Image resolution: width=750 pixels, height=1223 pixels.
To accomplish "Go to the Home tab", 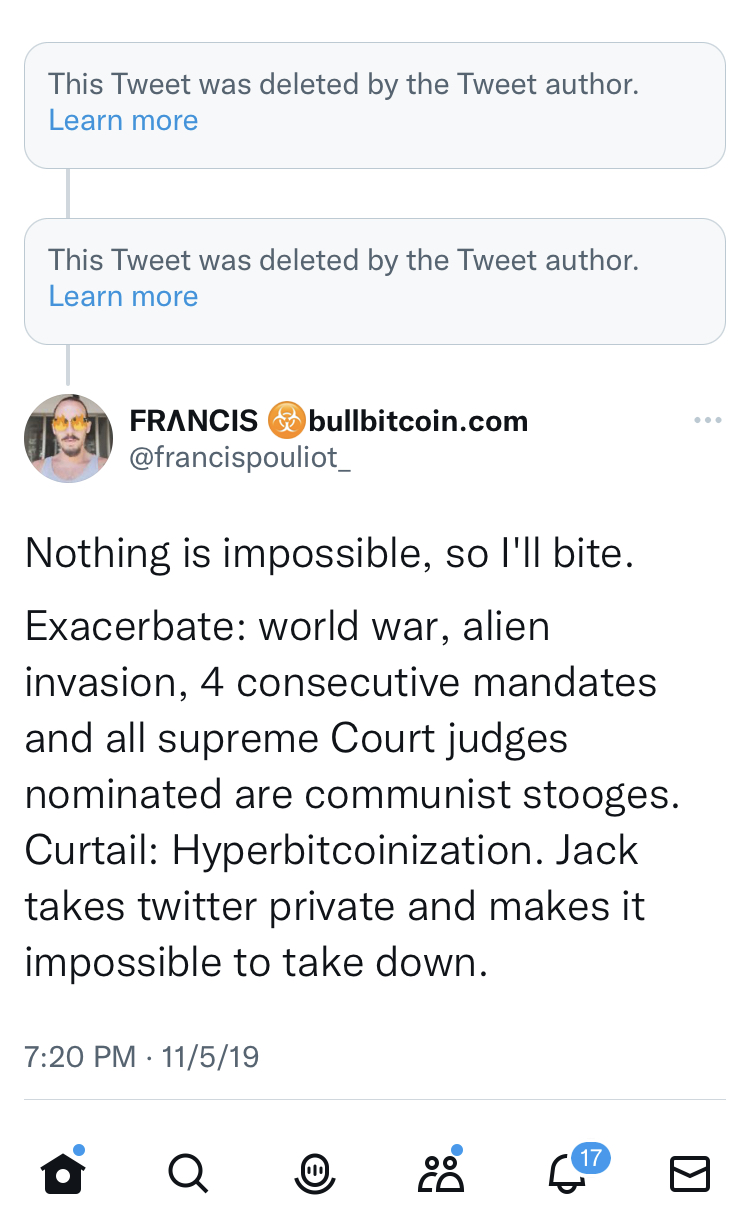I will [63, 1172].
